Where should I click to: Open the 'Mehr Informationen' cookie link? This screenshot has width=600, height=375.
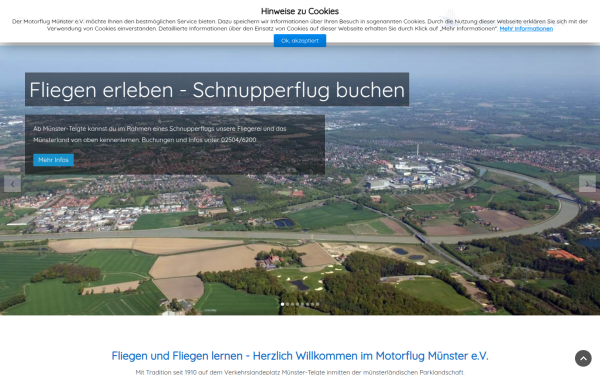[526, 29]
